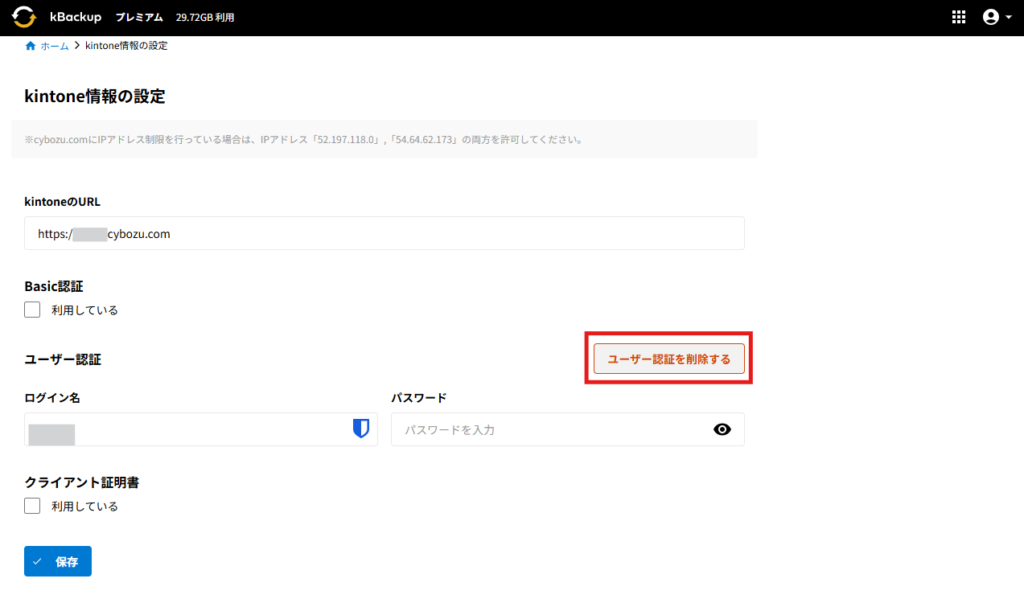Click the house icon in the breadcrumb
Viewport: 1024px width, 599px height.
coord(30,46)
